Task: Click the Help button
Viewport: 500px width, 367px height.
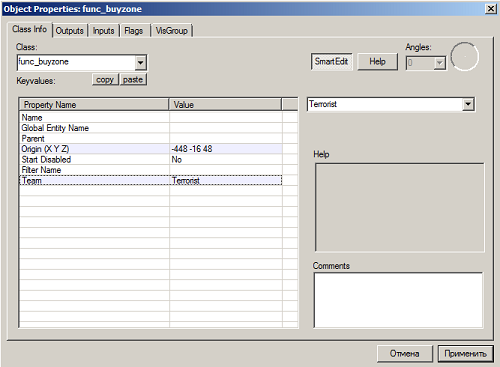Action: [x=377, y=62]
